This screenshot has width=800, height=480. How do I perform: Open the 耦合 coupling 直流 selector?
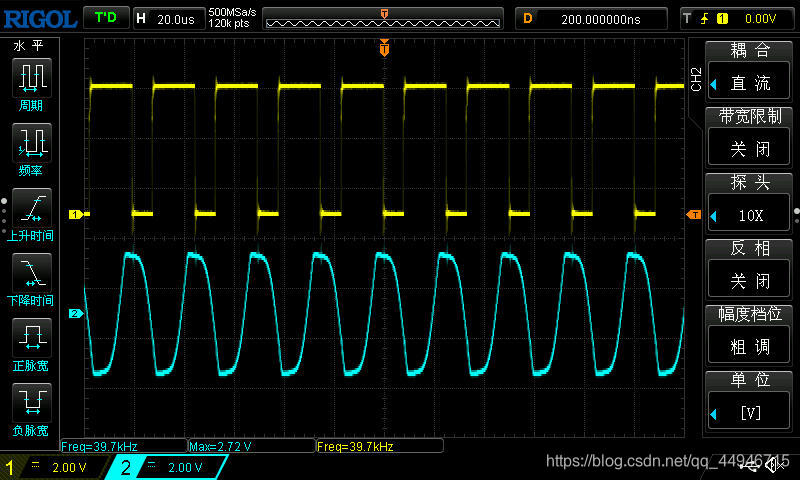click(x=748, y=83)
